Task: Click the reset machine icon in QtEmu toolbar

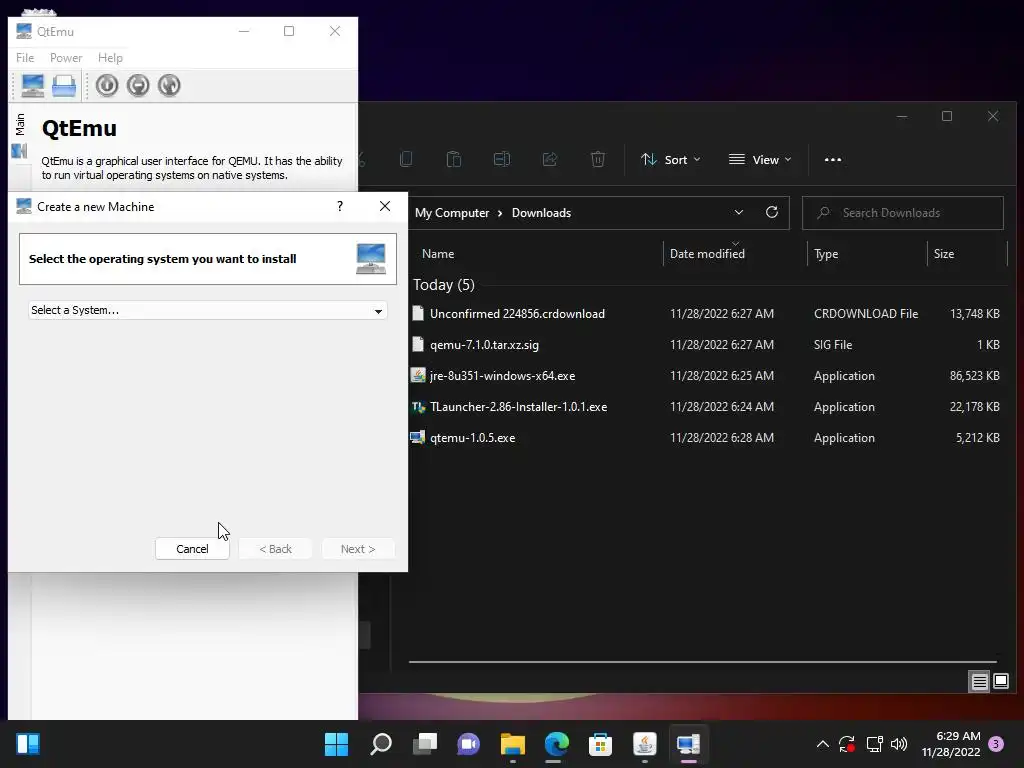Action: point(169,86)
